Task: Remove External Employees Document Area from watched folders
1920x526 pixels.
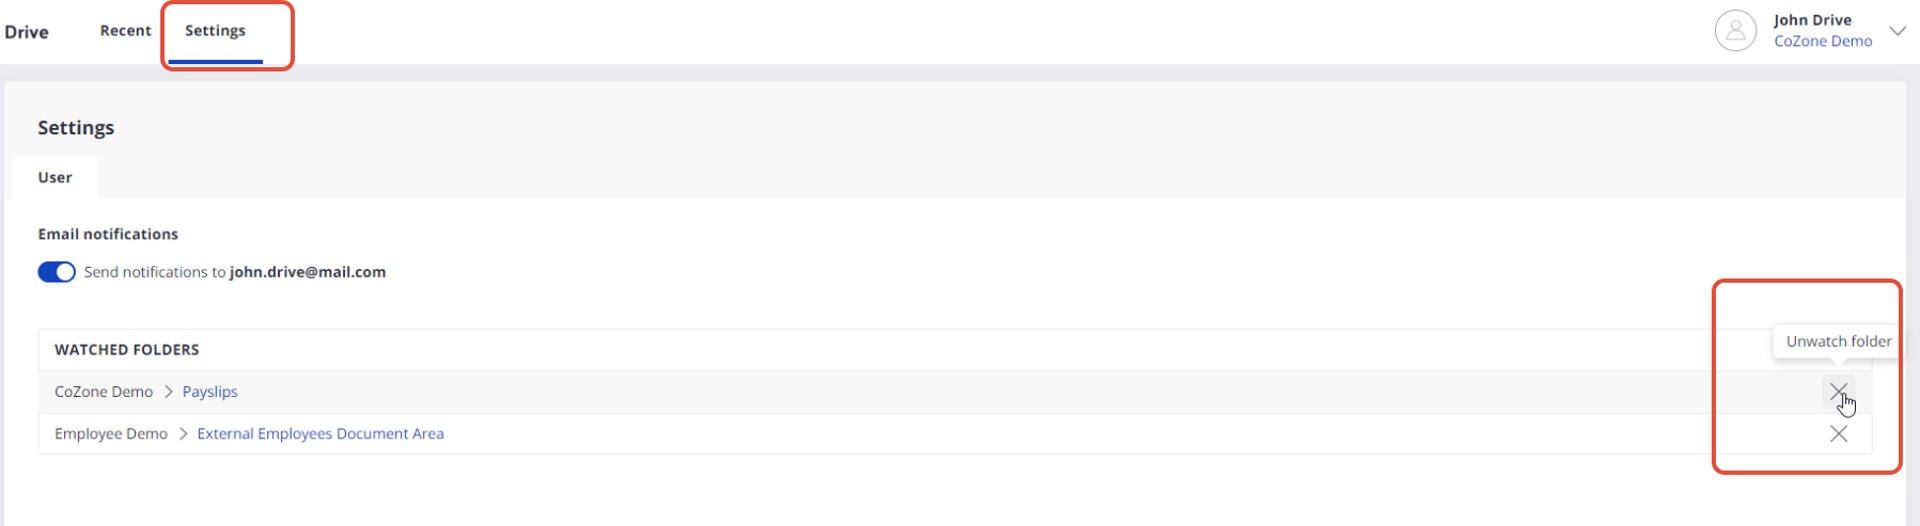Action: point(1838,434)
